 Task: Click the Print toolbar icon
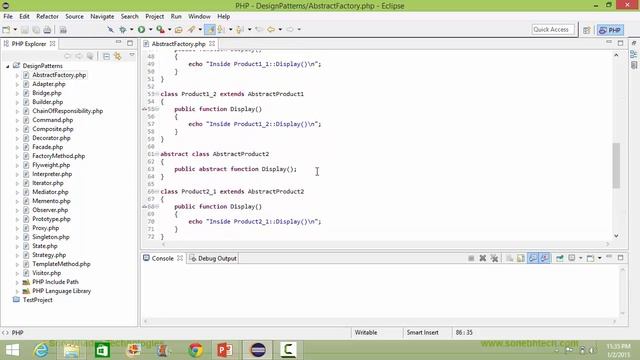click(47, 30)
